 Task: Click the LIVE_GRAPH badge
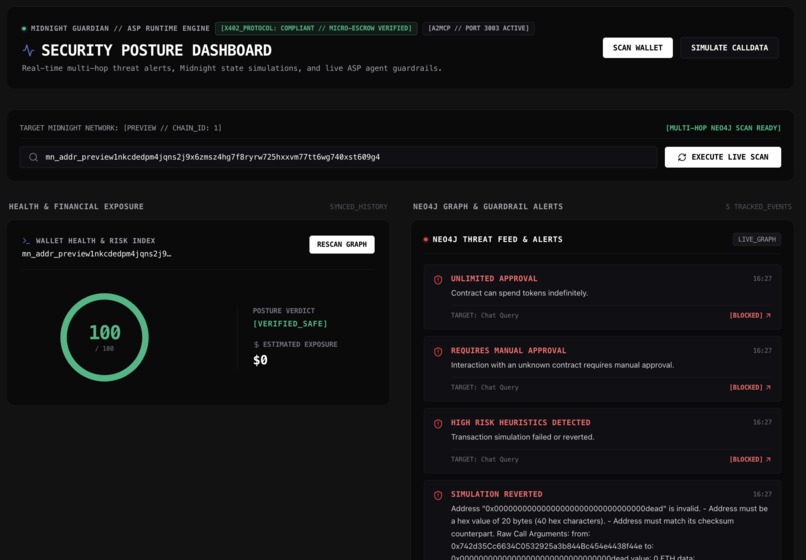click(x=757, y=239)
